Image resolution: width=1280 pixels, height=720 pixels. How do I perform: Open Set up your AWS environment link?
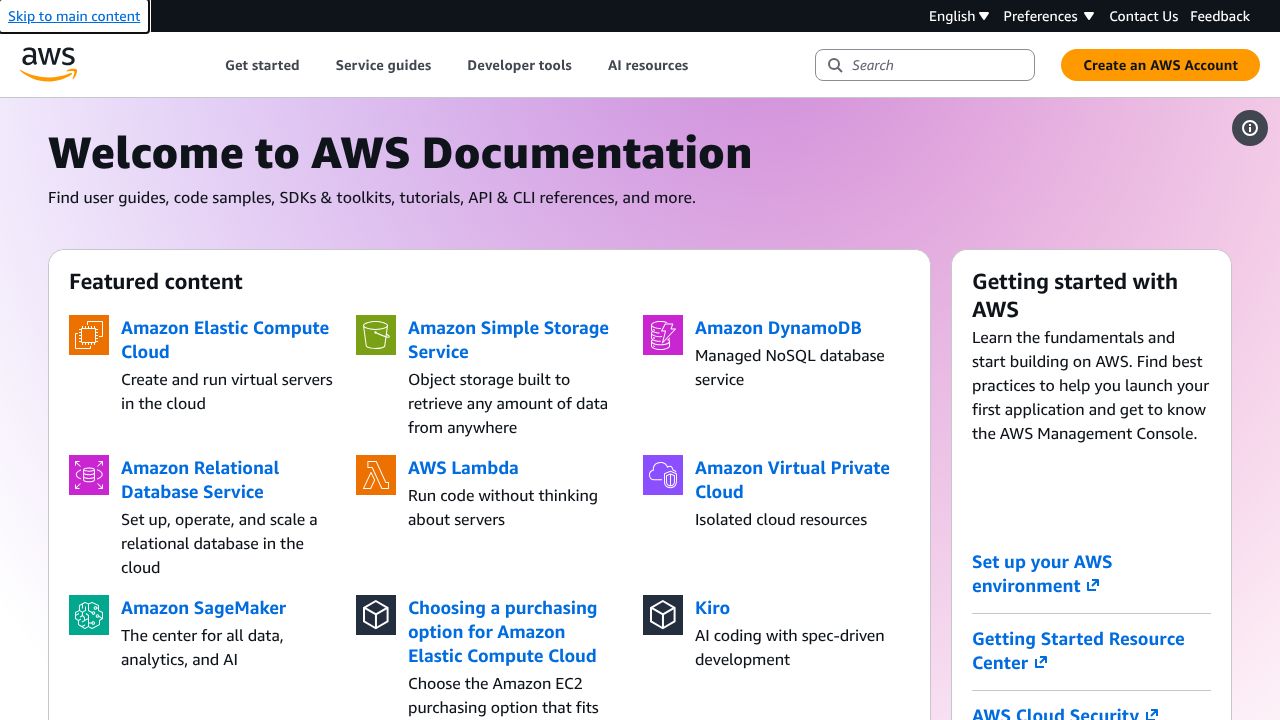(1042, 574)
